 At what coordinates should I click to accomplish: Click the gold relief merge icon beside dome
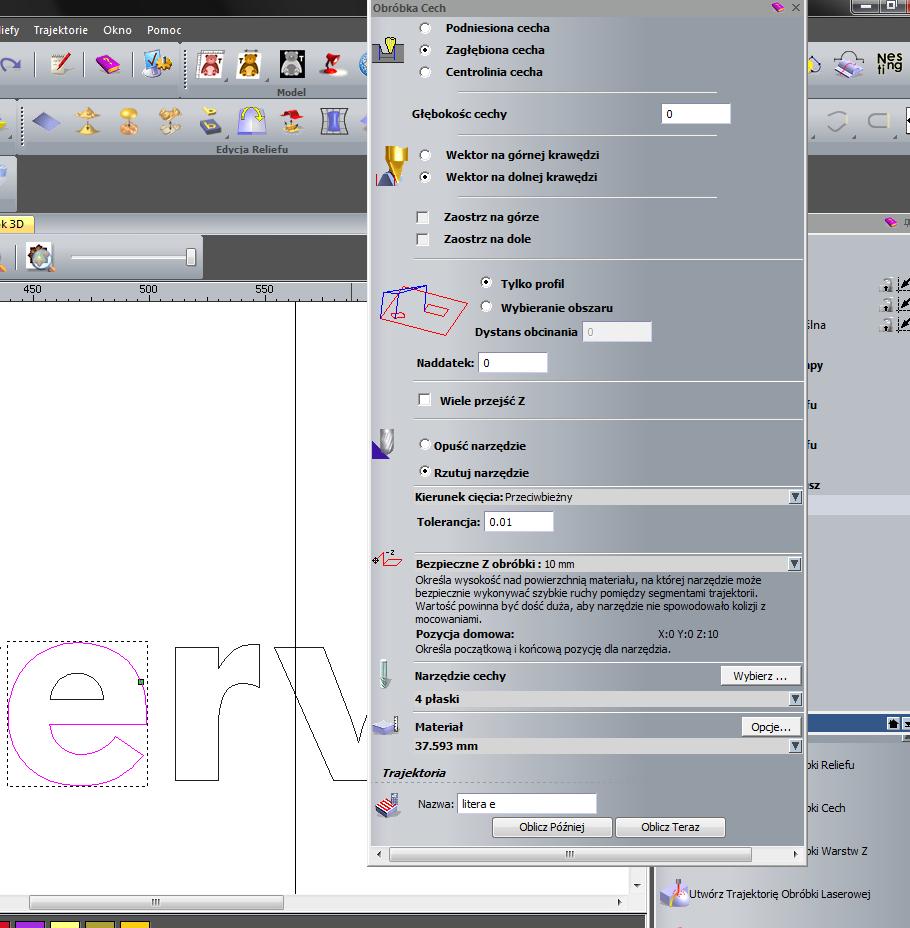click(170, 121)
